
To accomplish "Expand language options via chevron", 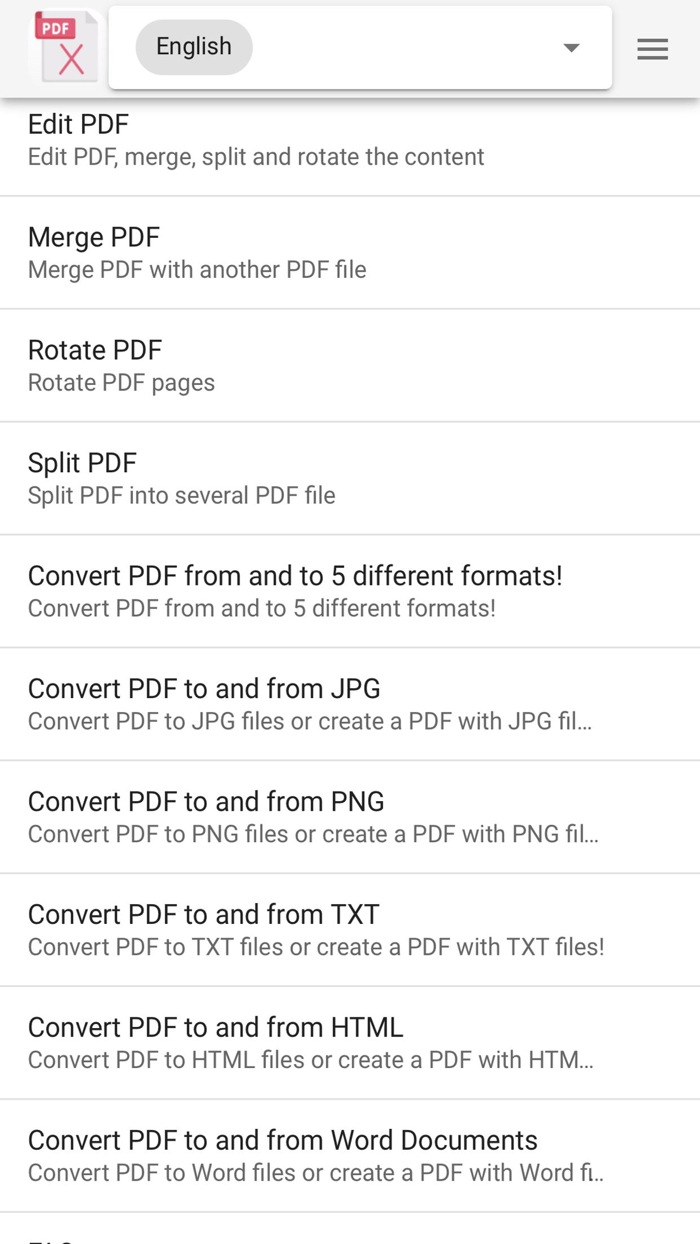I will [570, 47].
